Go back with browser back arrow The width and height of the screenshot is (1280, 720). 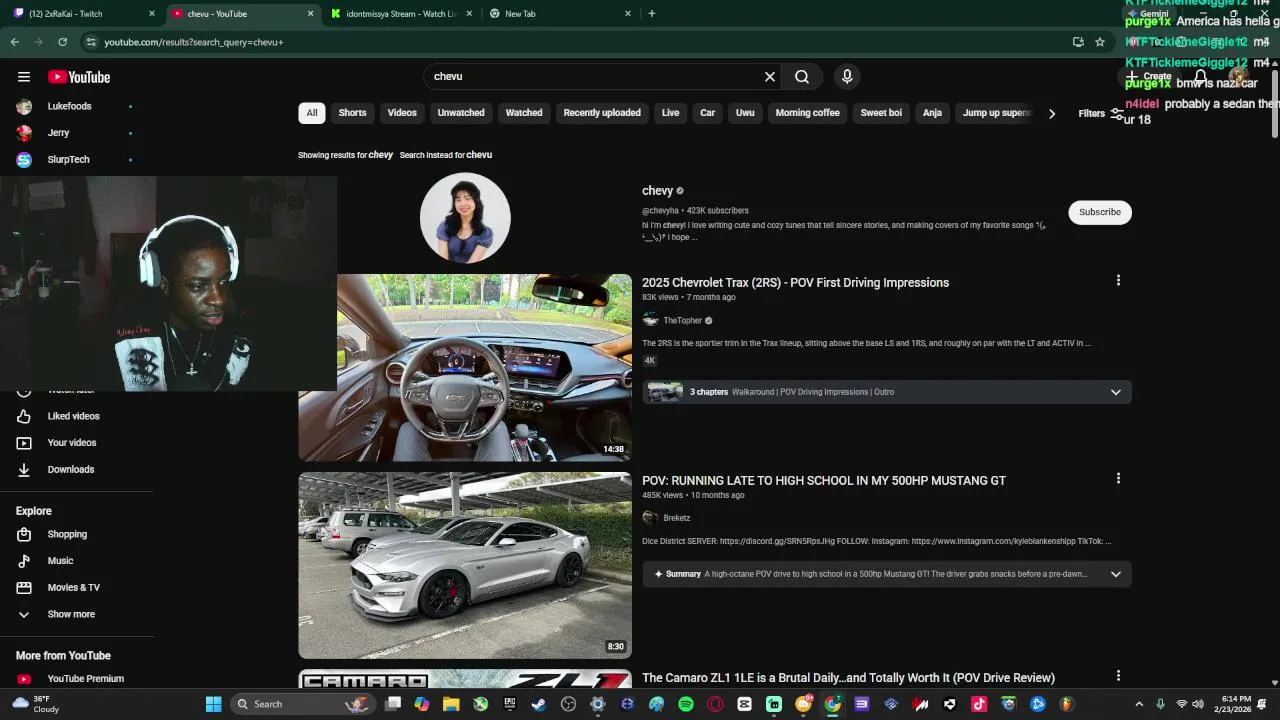coord(14,42)
